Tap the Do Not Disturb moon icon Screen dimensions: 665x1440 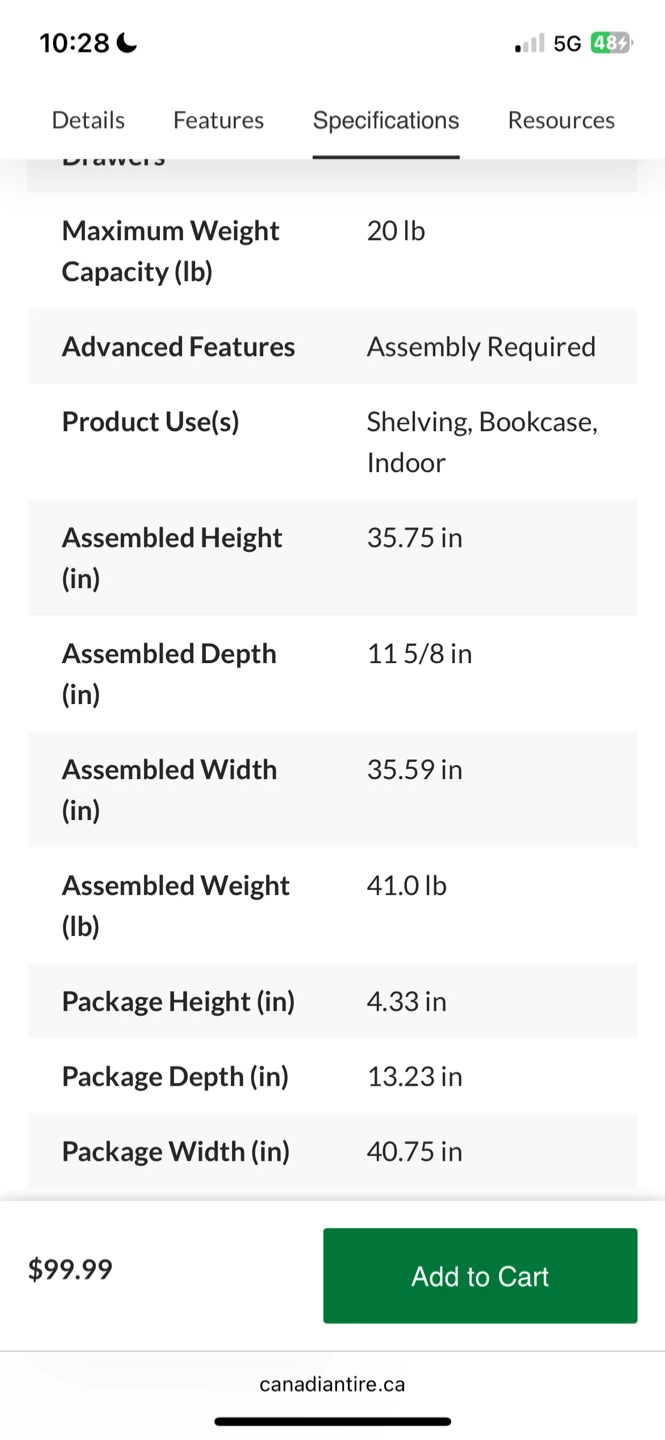point(127,43)
